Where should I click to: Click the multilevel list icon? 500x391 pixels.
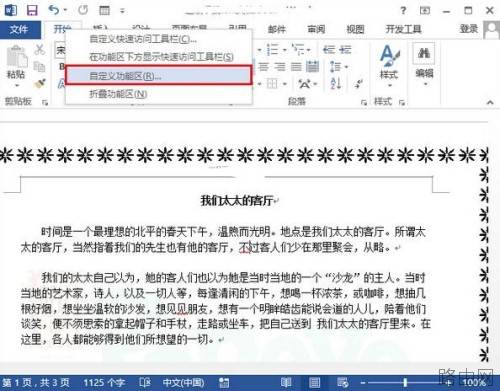tap(298, 50)
